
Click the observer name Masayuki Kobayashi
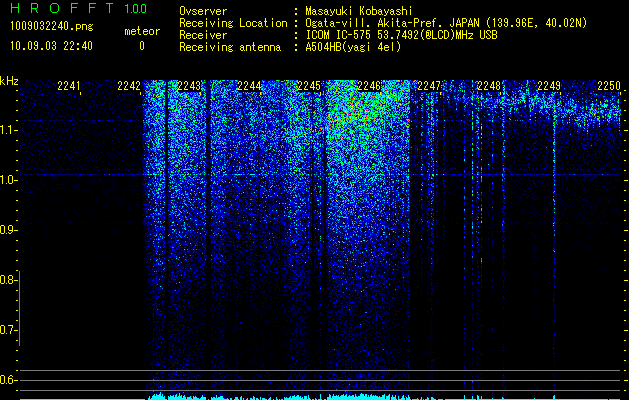[x=359, y=12]
